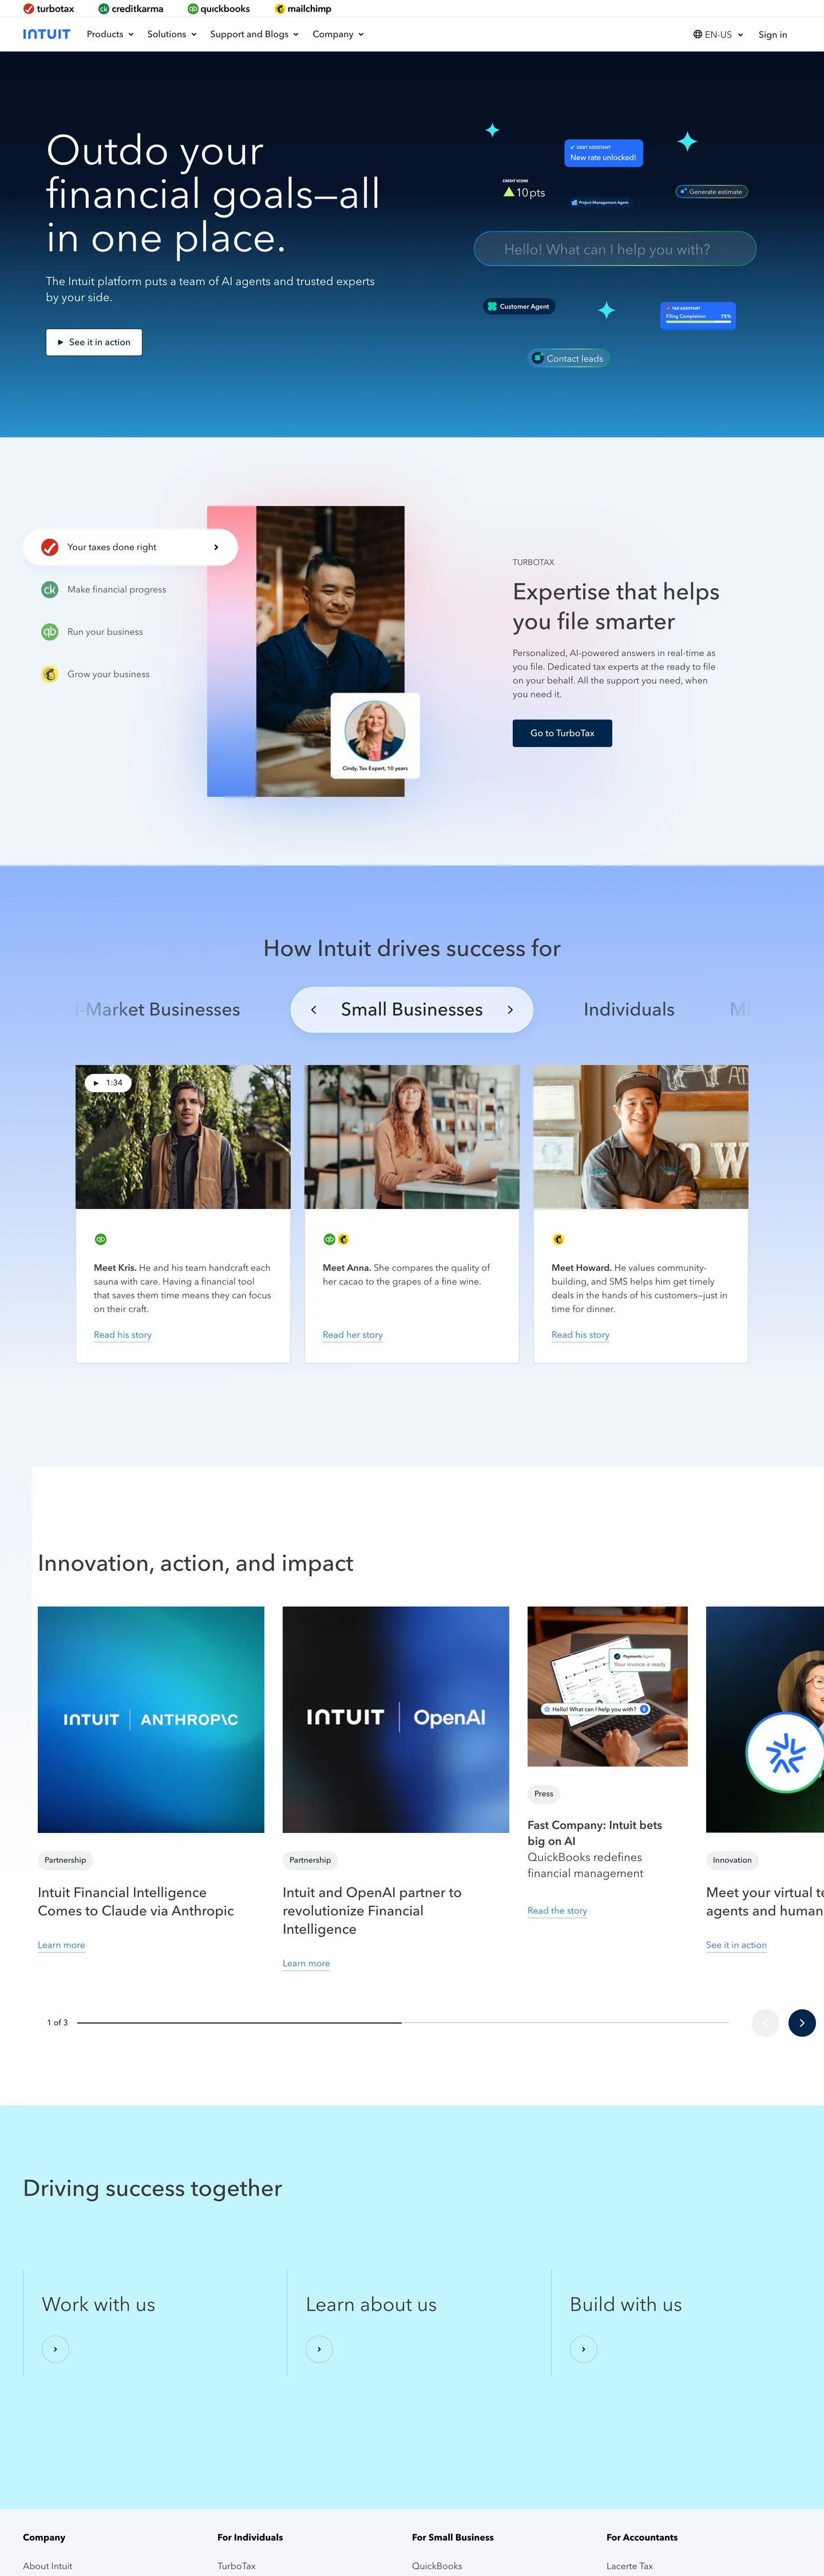
Task: Open the Intuit Anthropic partnership thumbnail
Action: 151,1719
